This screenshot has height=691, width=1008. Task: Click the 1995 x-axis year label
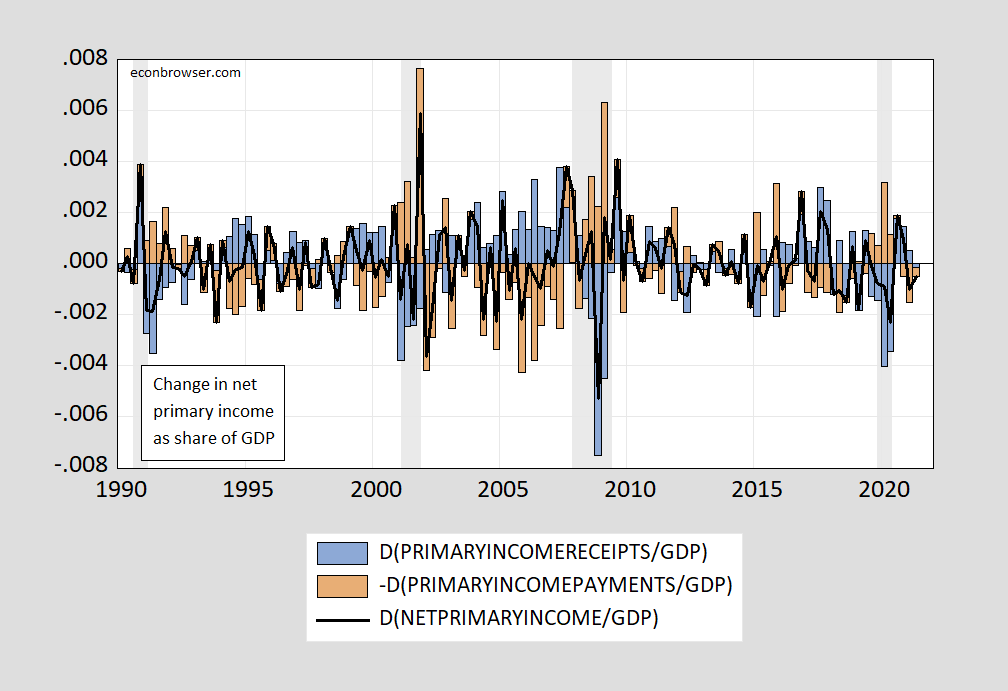249,490
